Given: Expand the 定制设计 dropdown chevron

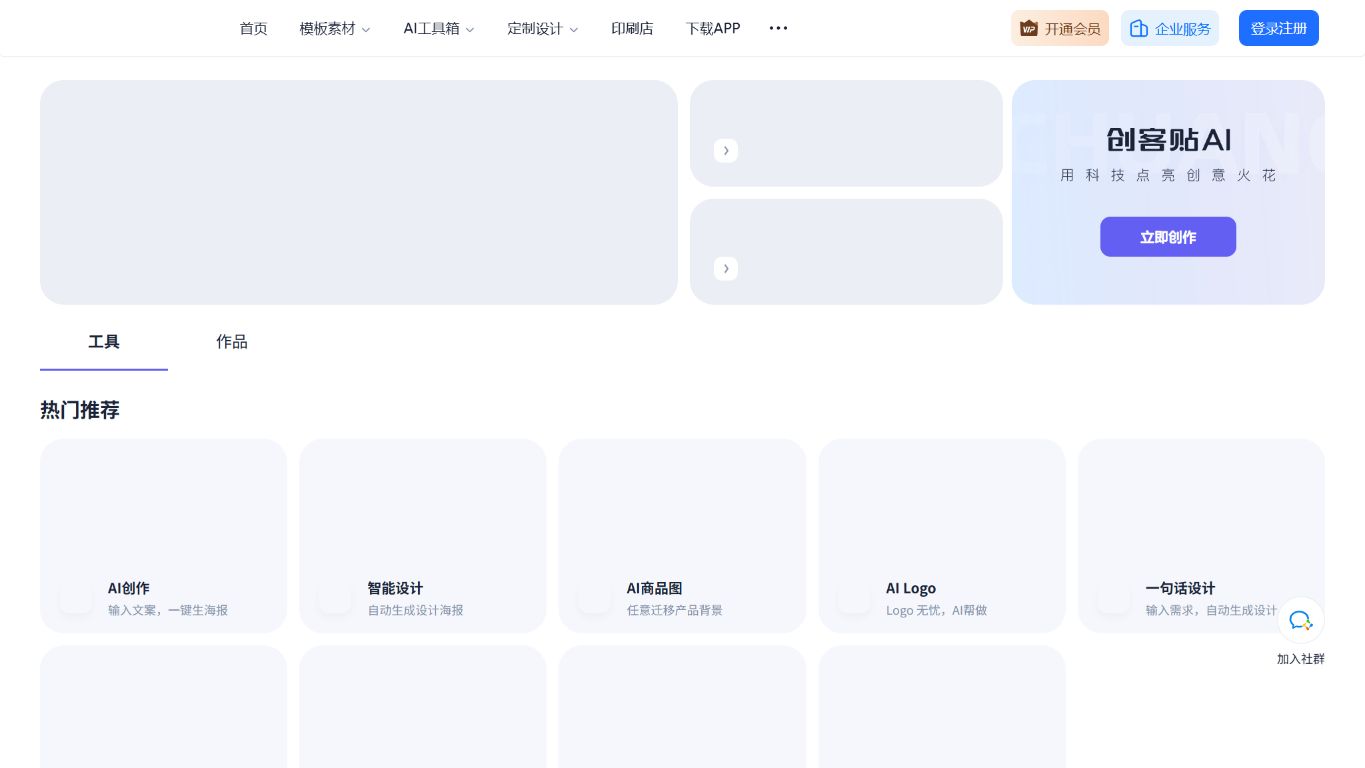Looking at the screenshot, I should 574,30.
